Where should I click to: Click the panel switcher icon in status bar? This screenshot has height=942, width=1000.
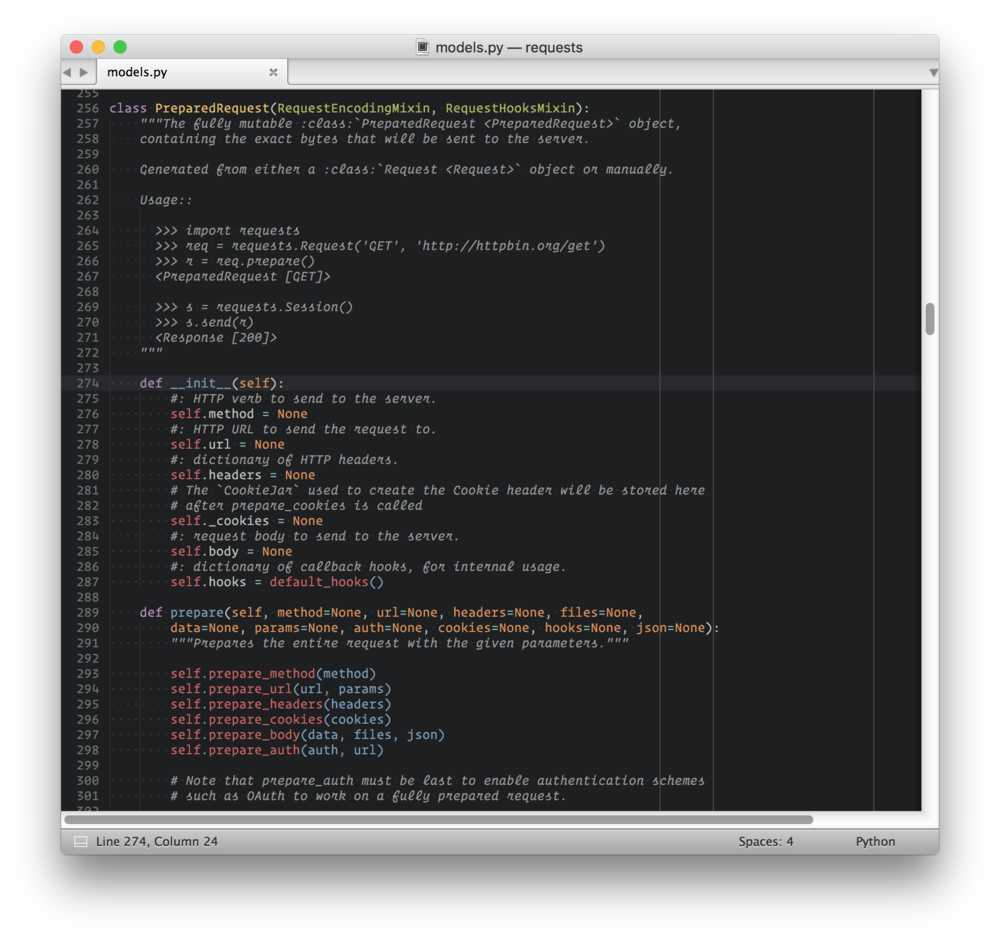coord(81,842)
